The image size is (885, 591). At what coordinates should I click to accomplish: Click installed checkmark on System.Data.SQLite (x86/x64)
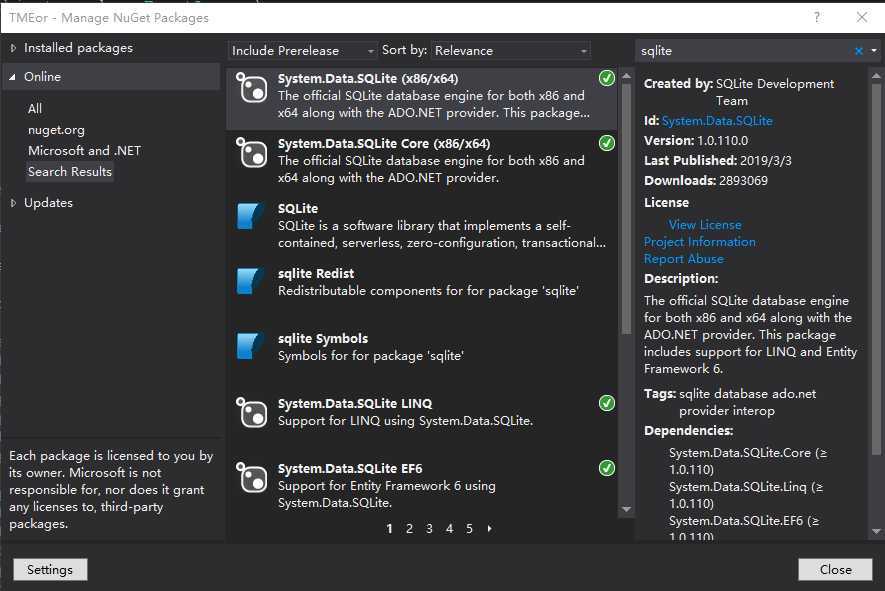click(607, 78)
